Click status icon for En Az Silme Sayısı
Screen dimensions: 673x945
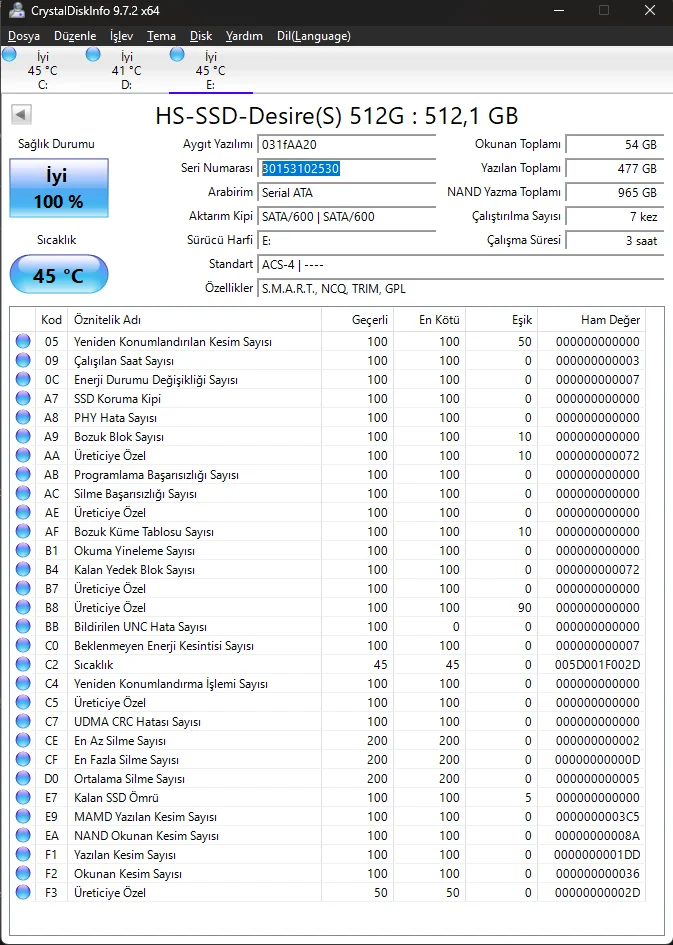23,740
